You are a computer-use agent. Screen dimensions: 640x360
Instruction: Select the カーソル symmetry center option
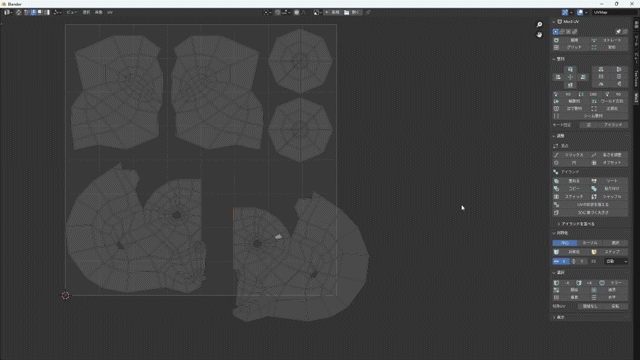point(590,243)
